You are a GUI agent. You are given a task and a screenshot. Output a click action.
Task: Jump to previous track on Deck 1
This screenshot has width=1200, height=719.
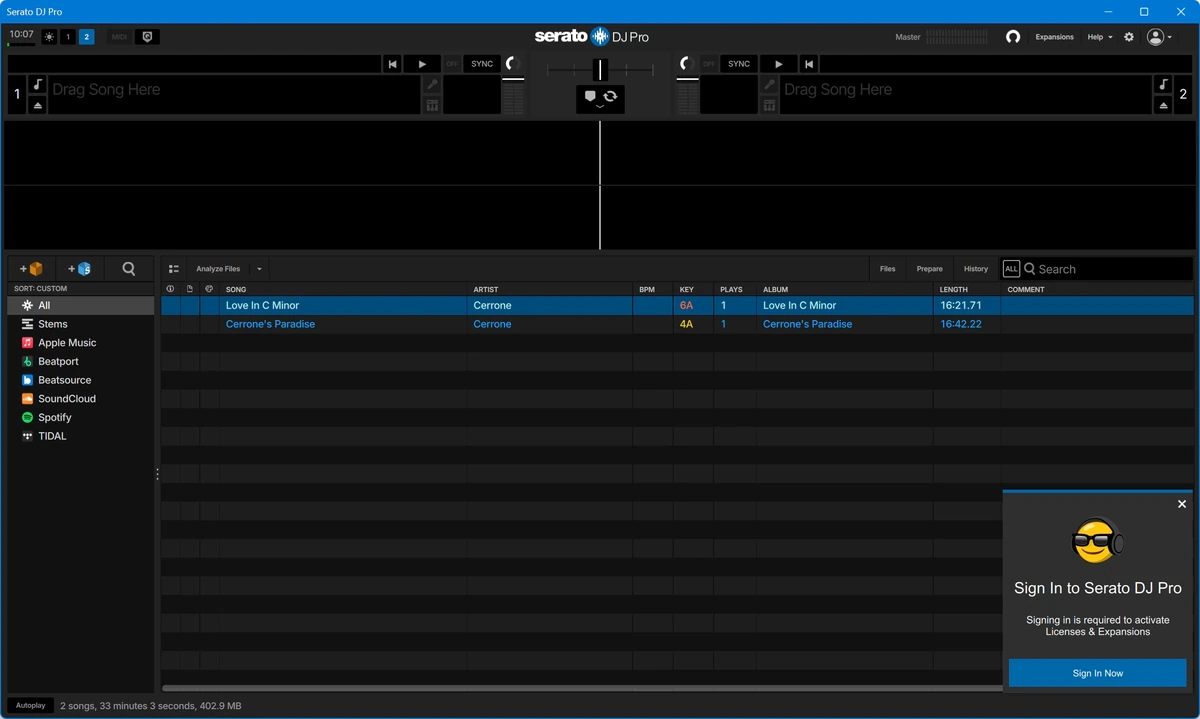click(392, 64)
